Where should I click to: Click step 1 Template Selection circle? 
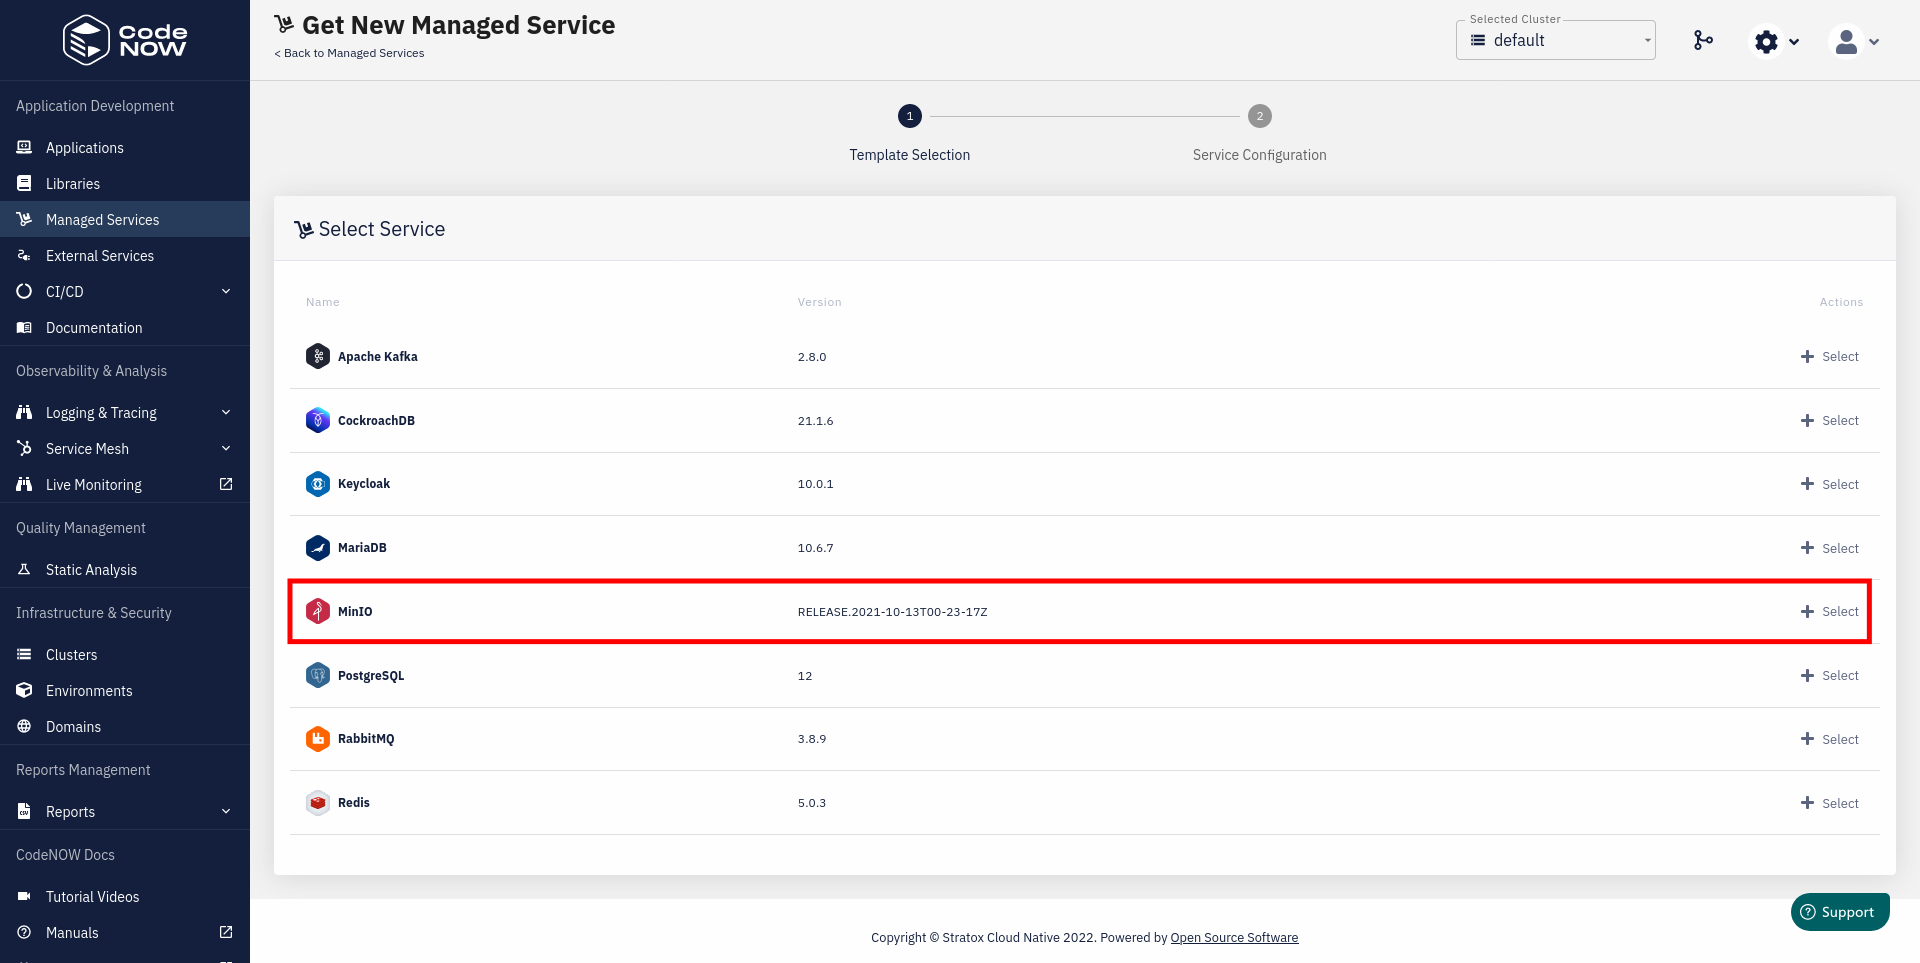click(910, 116)
